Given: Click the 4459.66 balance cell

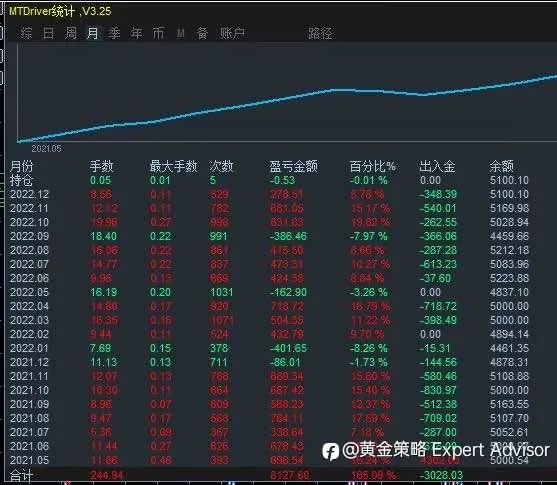Looking at the screenshot, I should (509, 236).
